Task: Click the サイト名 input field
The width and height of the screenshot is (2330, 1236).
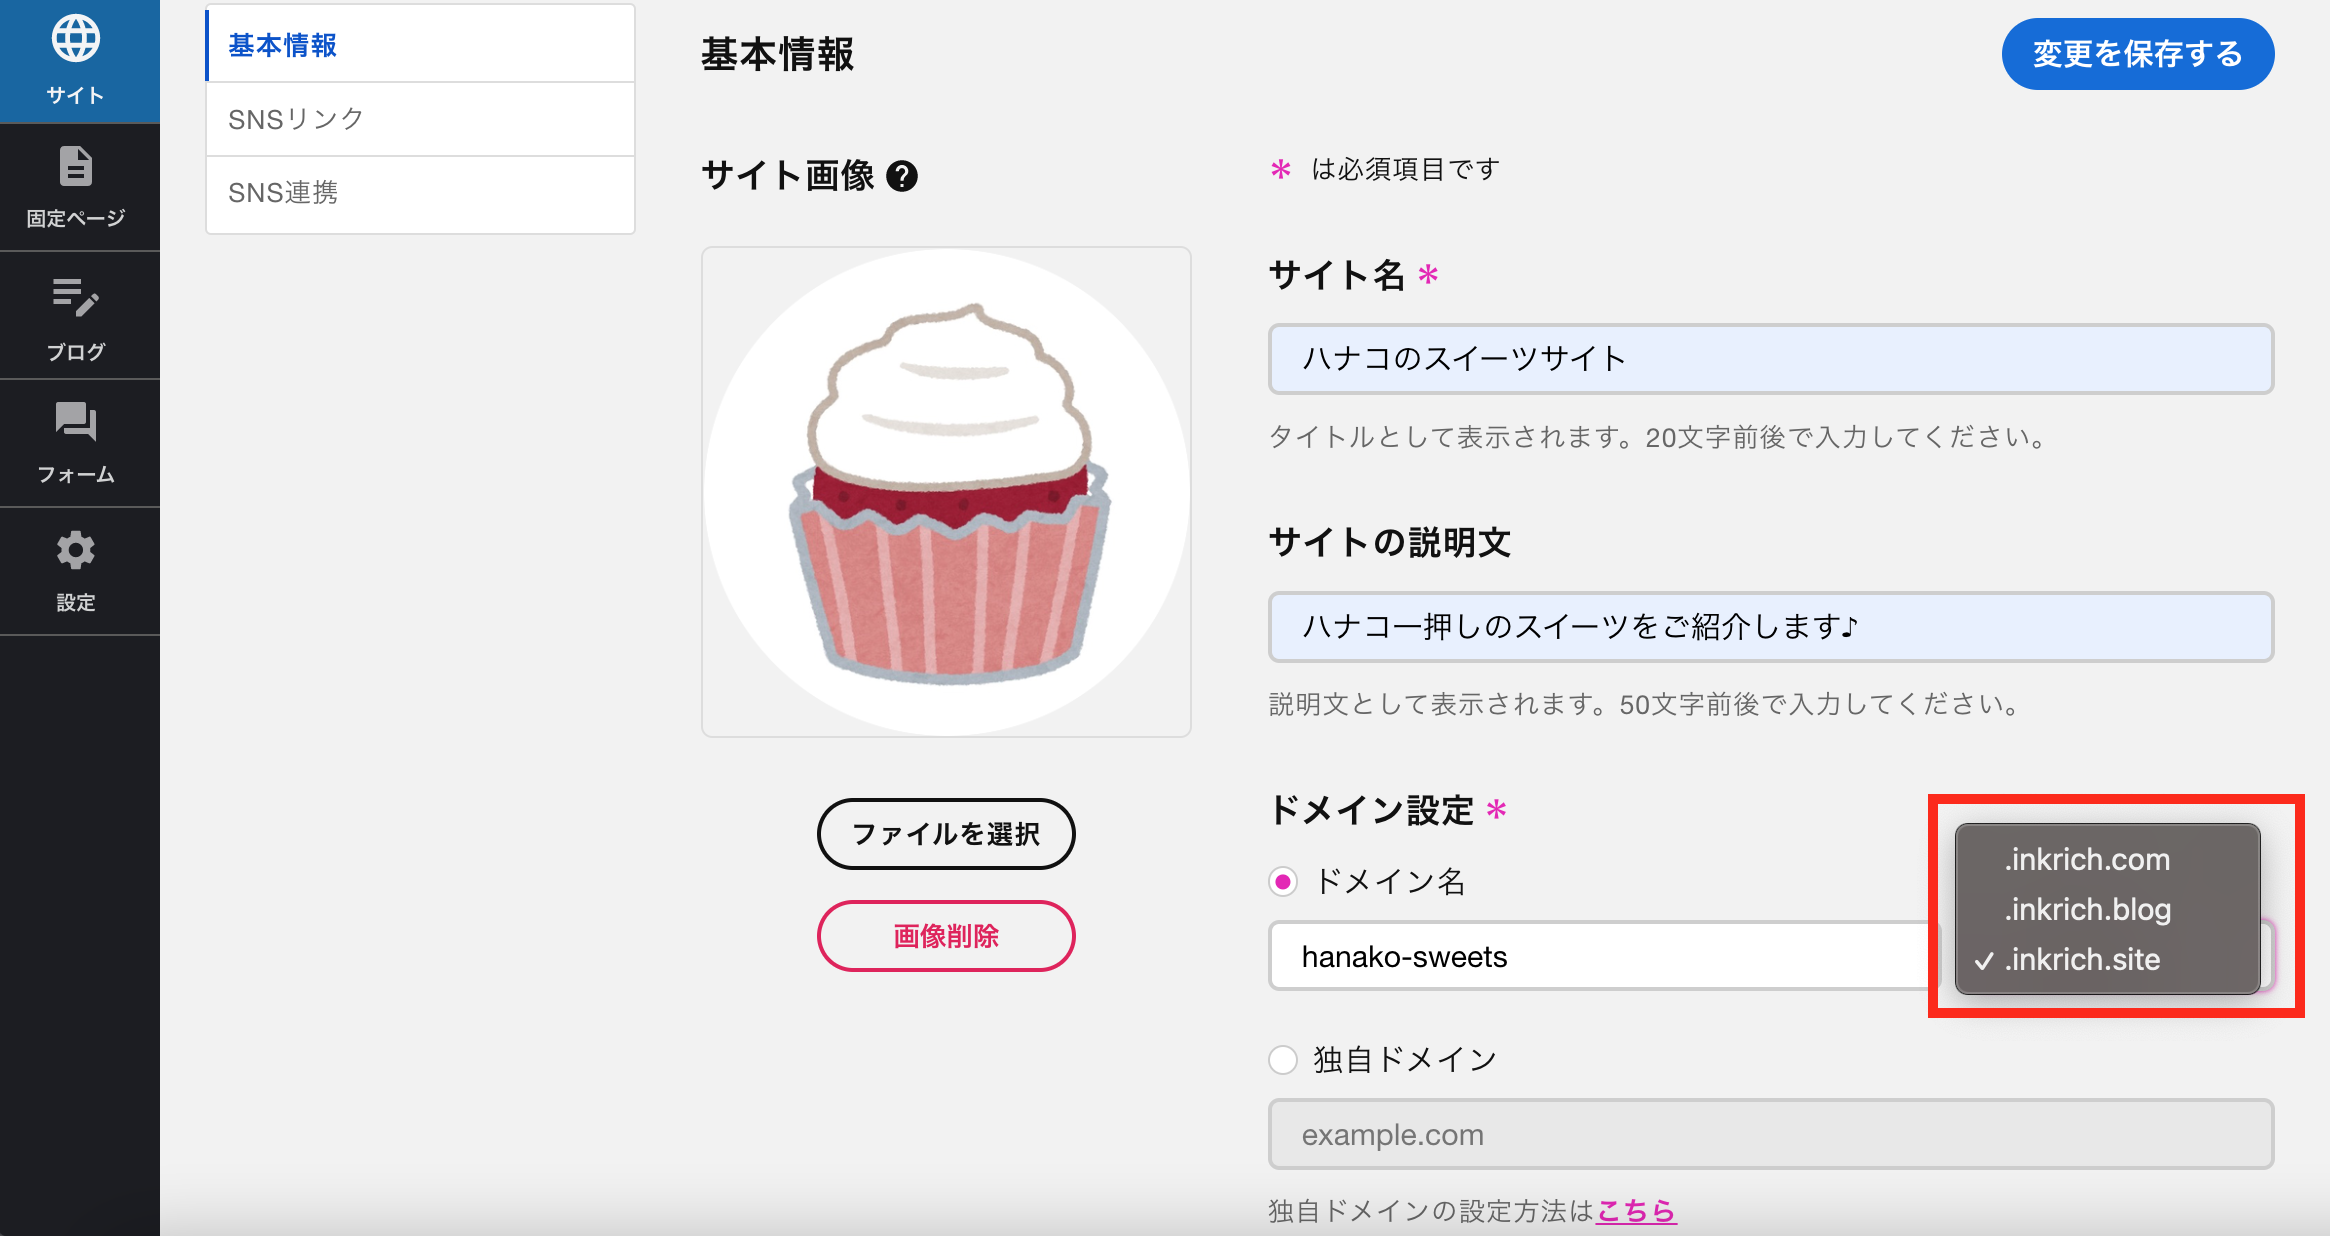Action: [x=1771, y=359]
